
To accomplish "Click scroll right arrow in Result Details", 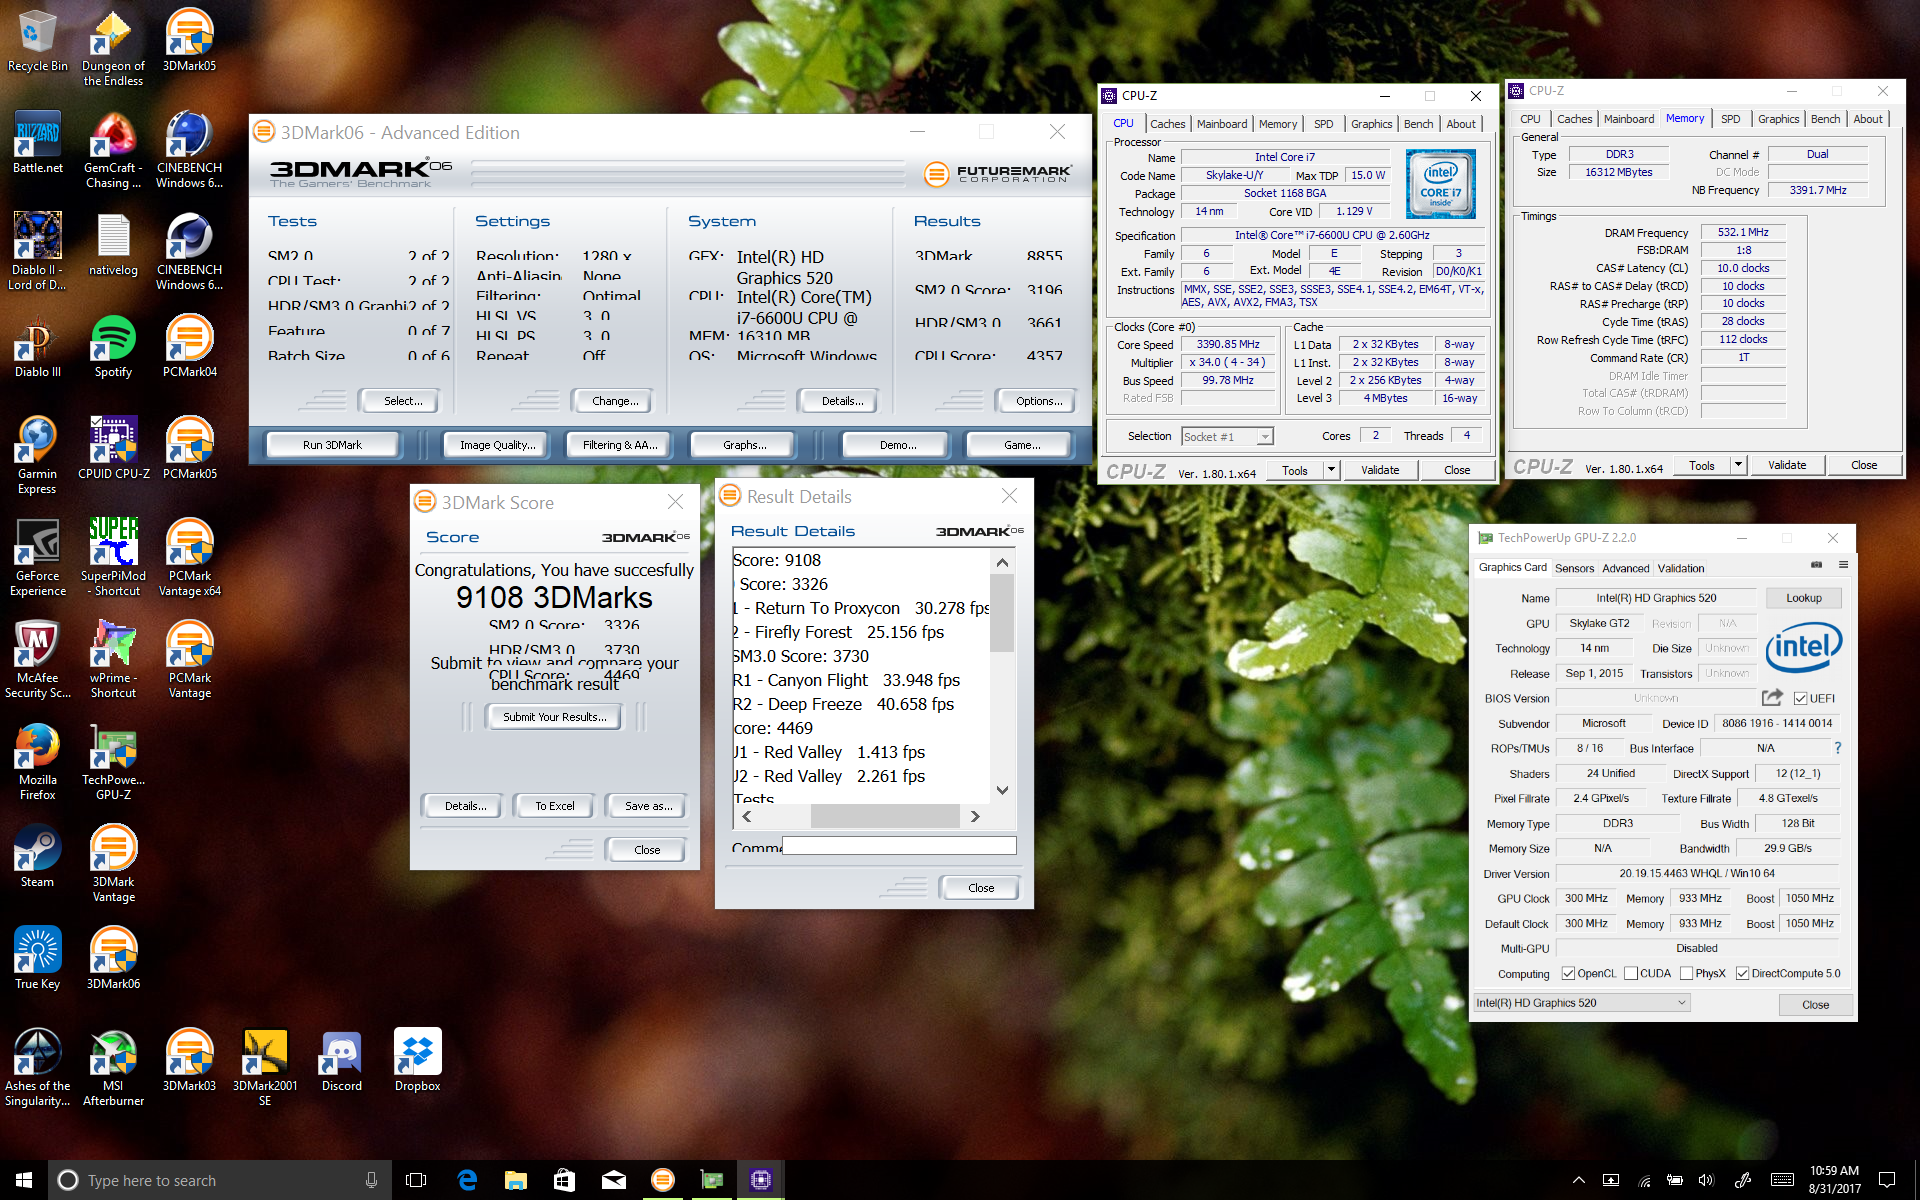I will tap(975, 817).
